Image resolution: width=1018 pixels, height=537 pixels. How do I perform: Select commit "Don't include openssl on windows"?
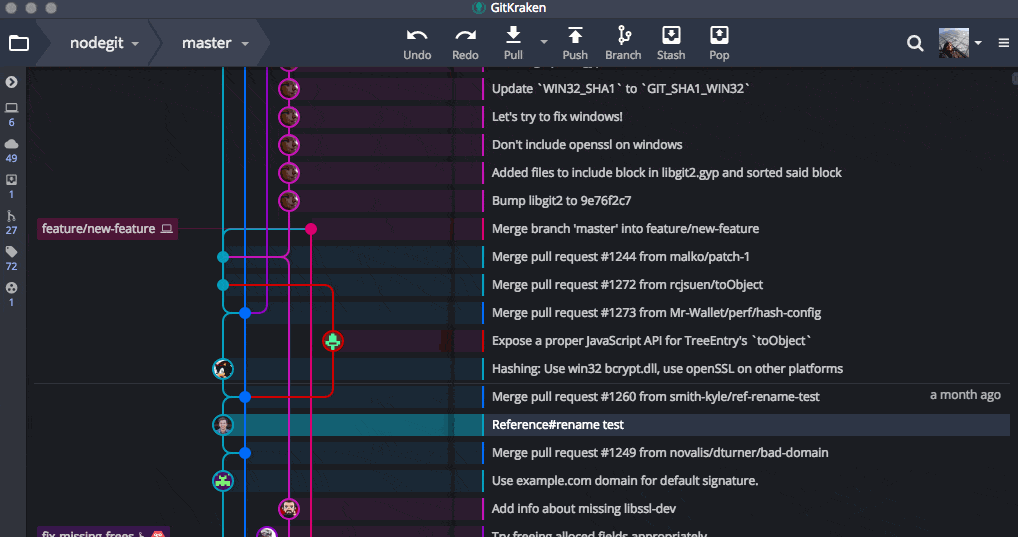[x=587, y=145]
